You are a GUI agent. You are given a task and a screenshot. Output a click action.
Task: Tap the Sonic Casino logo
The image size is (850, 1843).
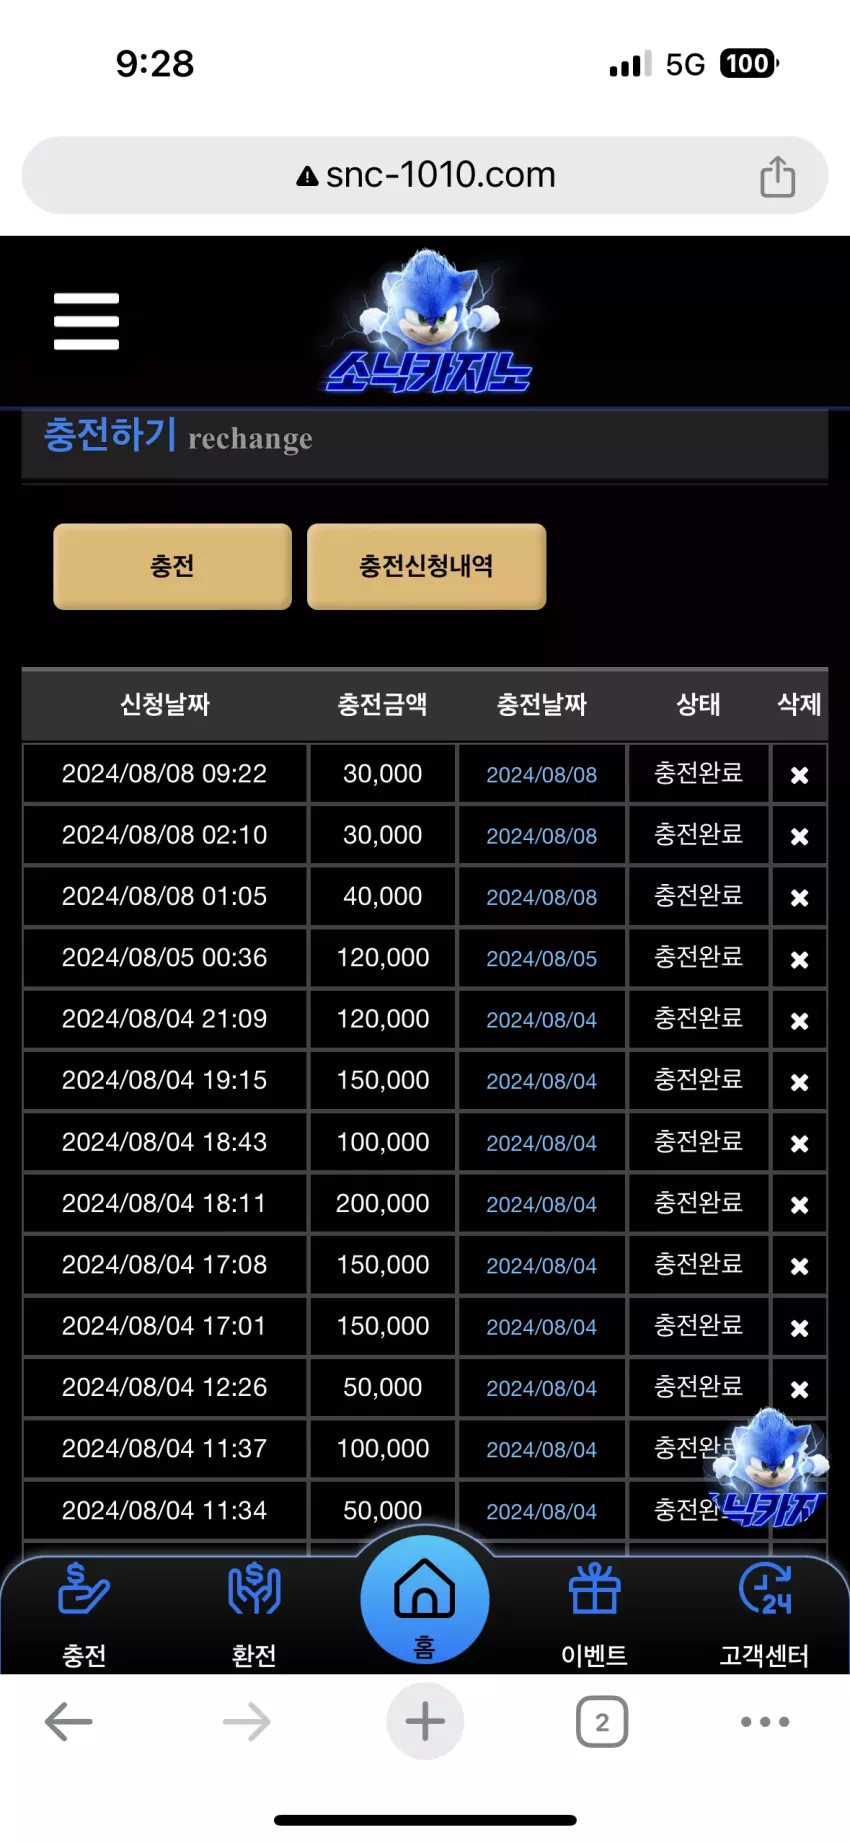428,322
